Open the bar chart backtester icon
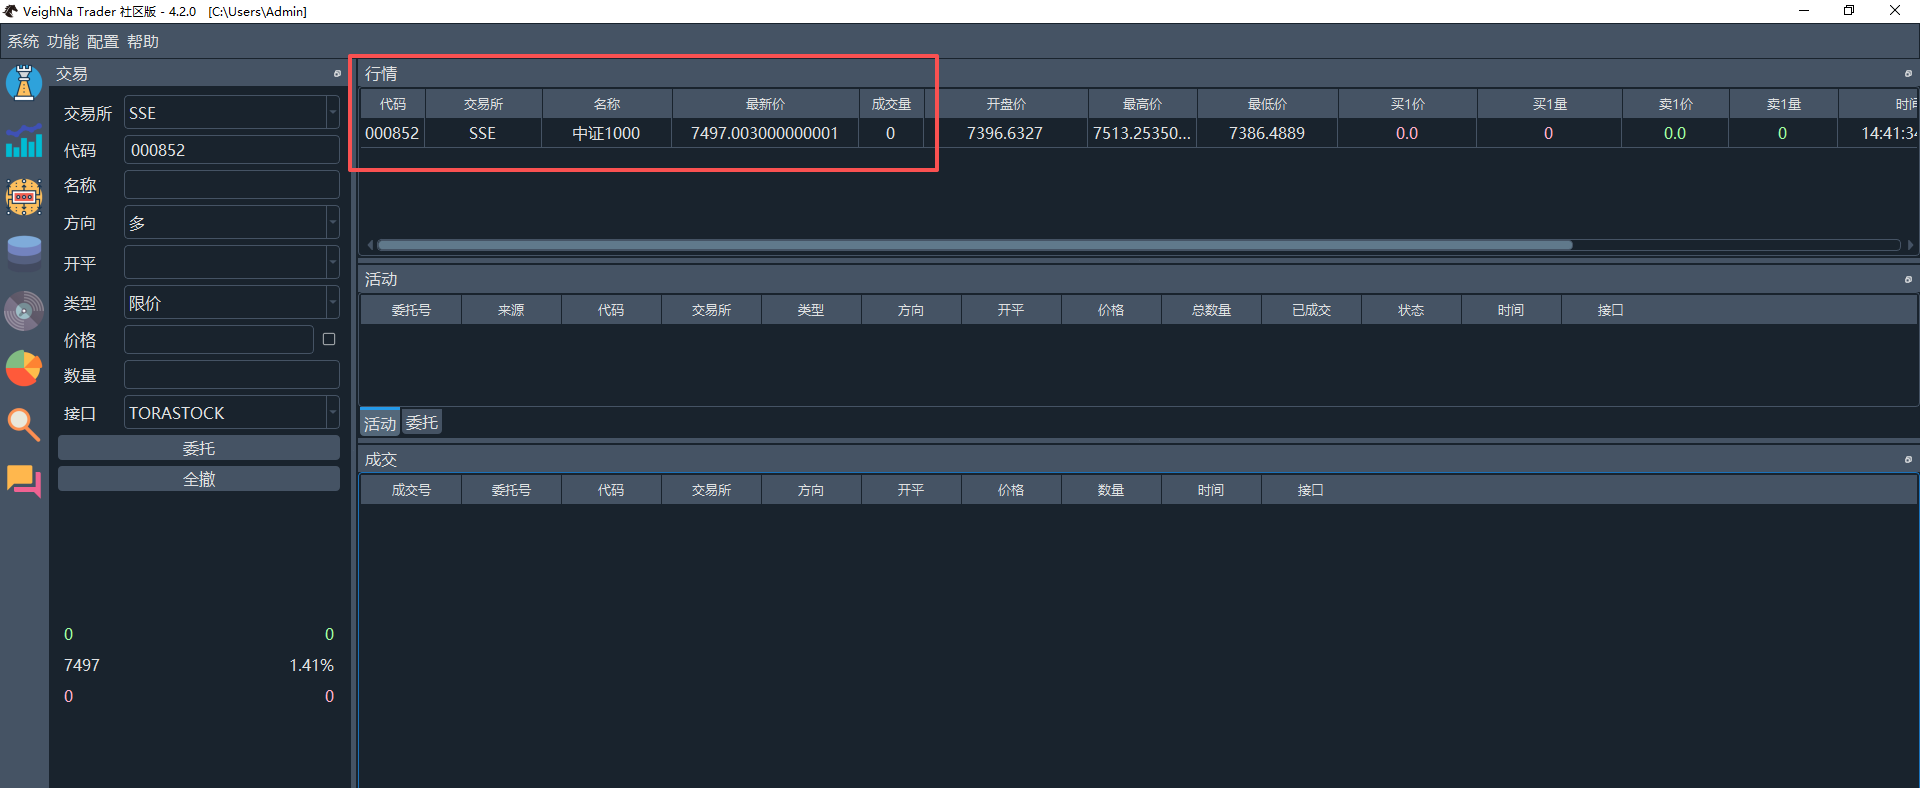Viewport: 1920px width, 788px height. click(24, 142)
